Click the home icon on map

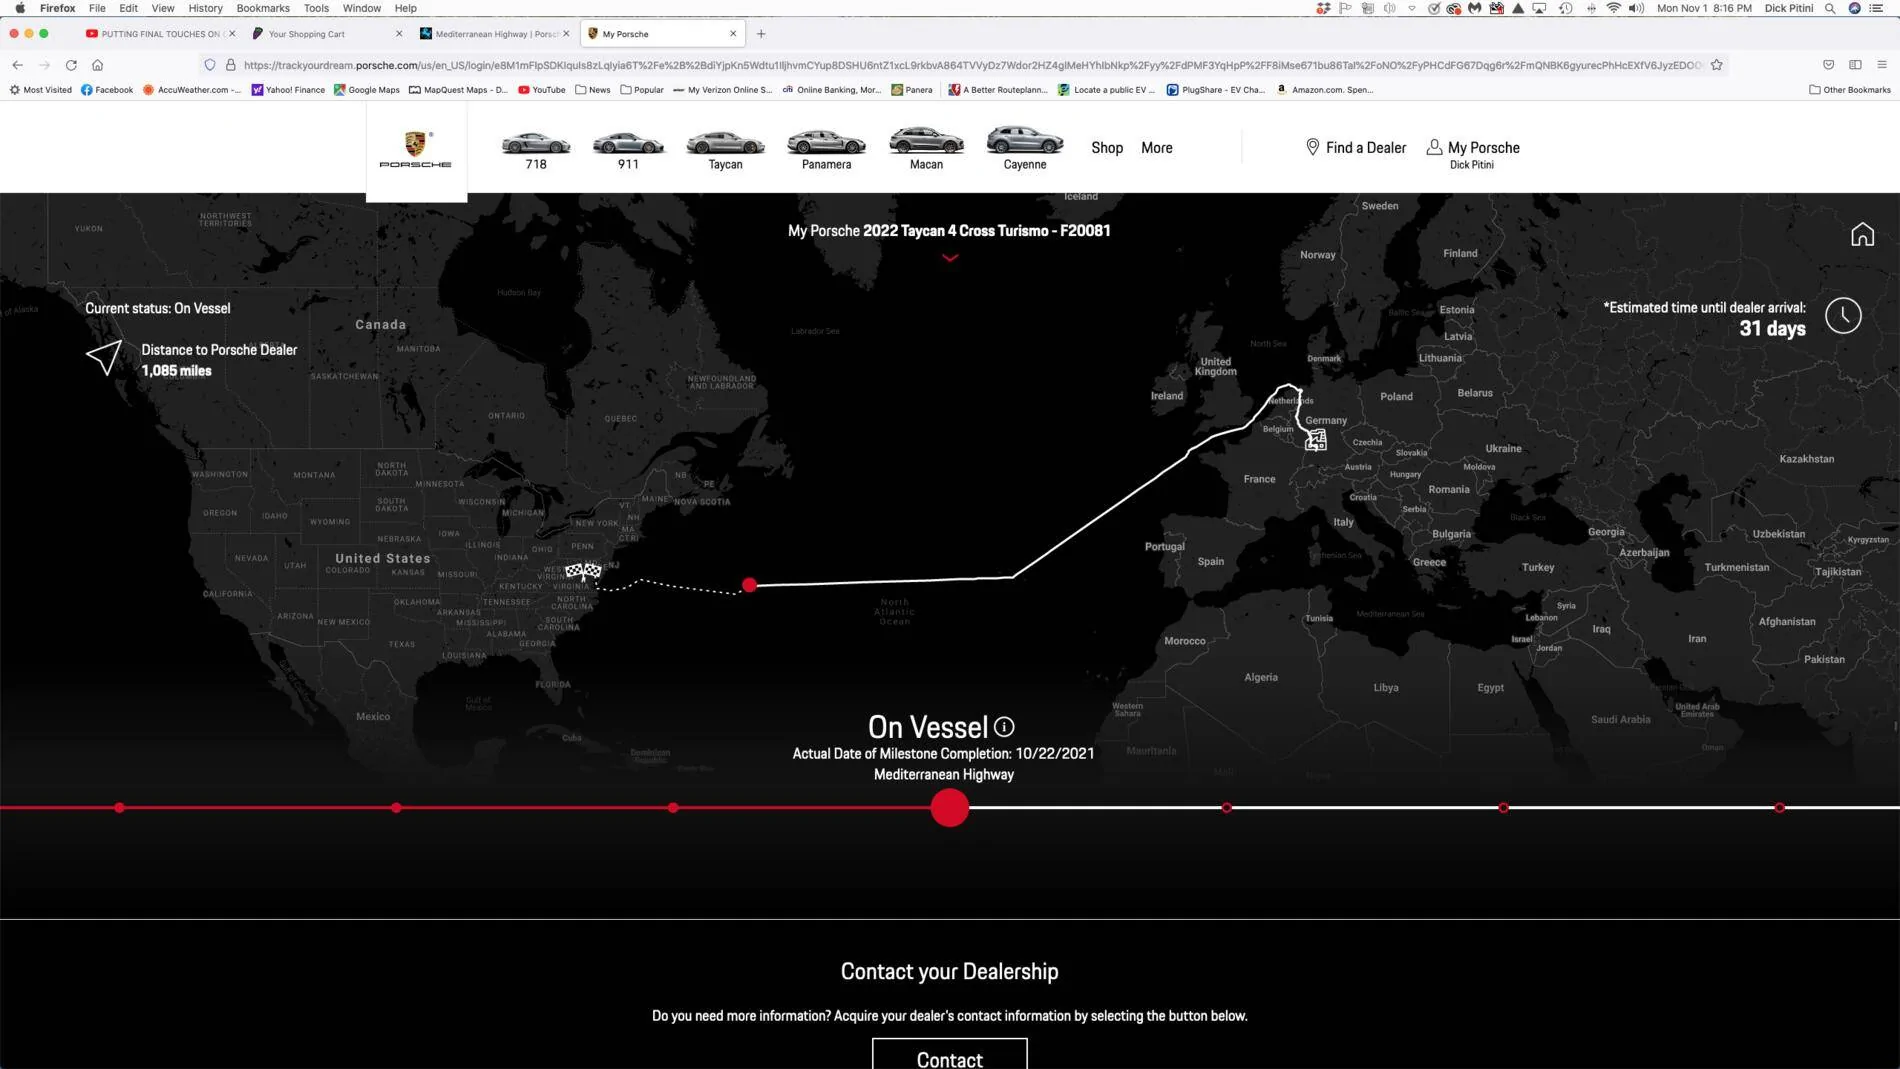1862,235
